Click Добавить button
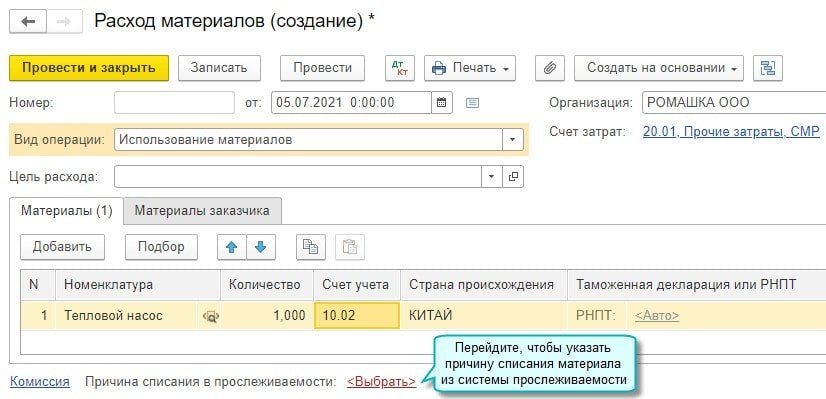The width and height of the screenshot is (826, 399). pyautogui.click(x=62, y=247)
